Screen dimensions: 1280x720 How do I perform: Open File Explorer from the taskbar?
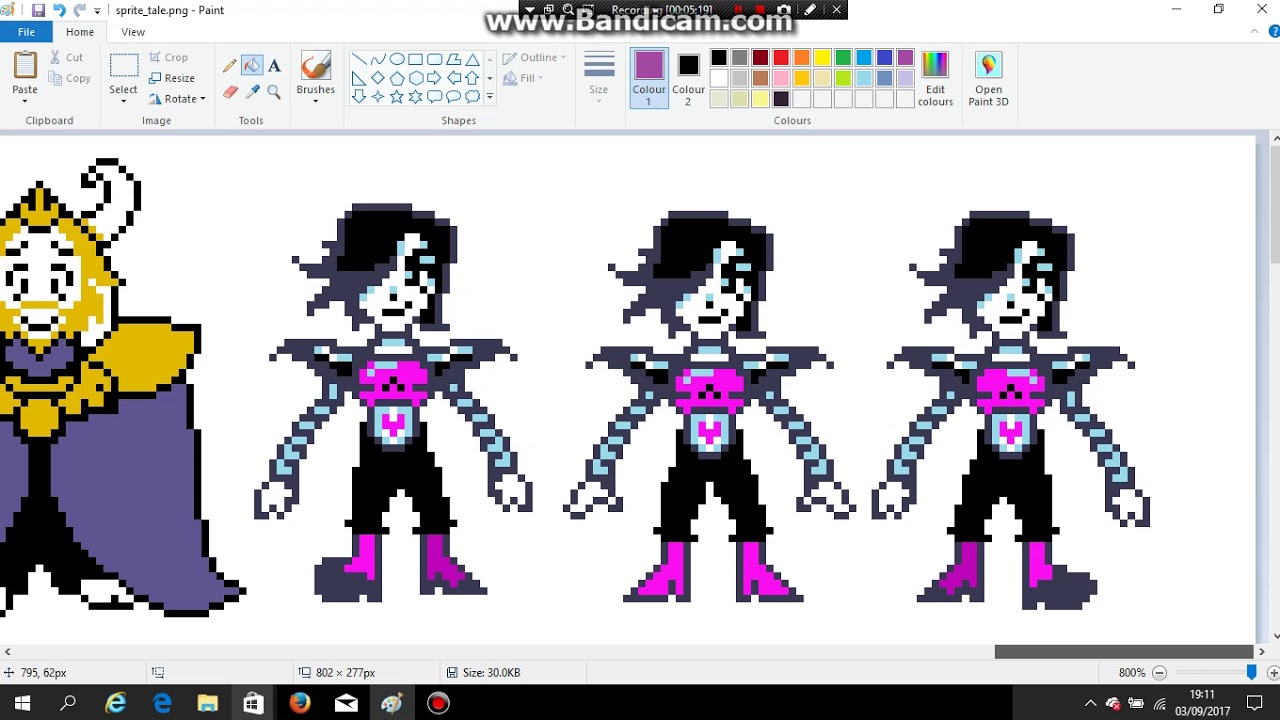207,703
